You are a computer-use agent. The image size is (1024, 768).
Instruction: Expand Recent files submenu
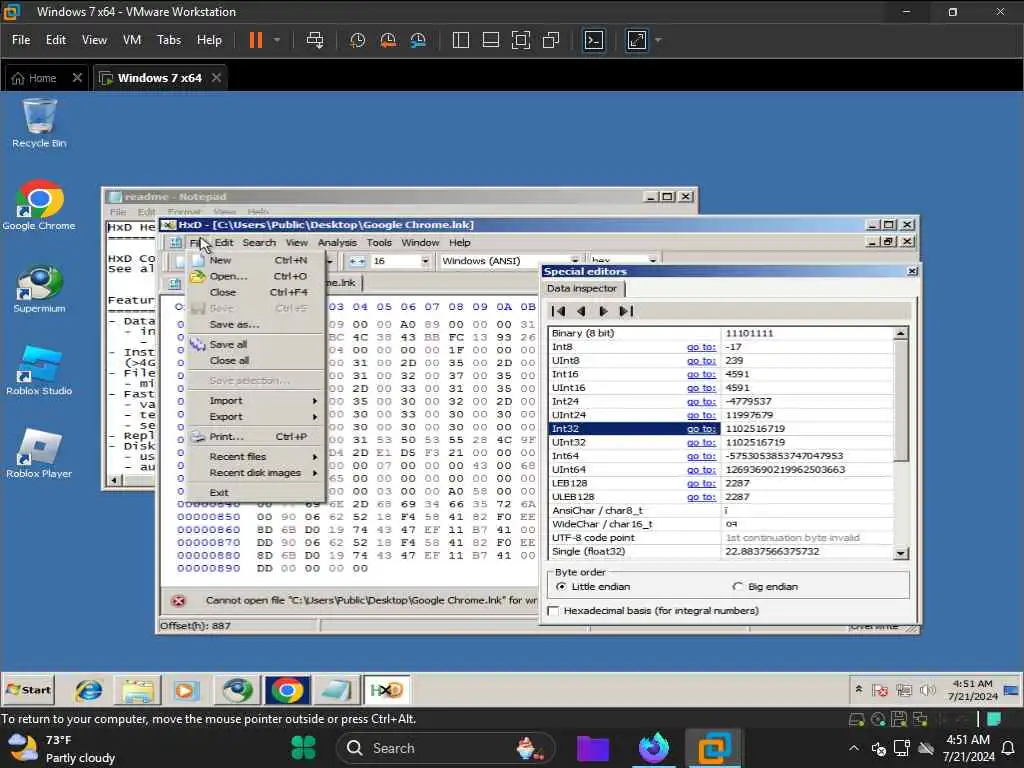[x=255, y=456]
